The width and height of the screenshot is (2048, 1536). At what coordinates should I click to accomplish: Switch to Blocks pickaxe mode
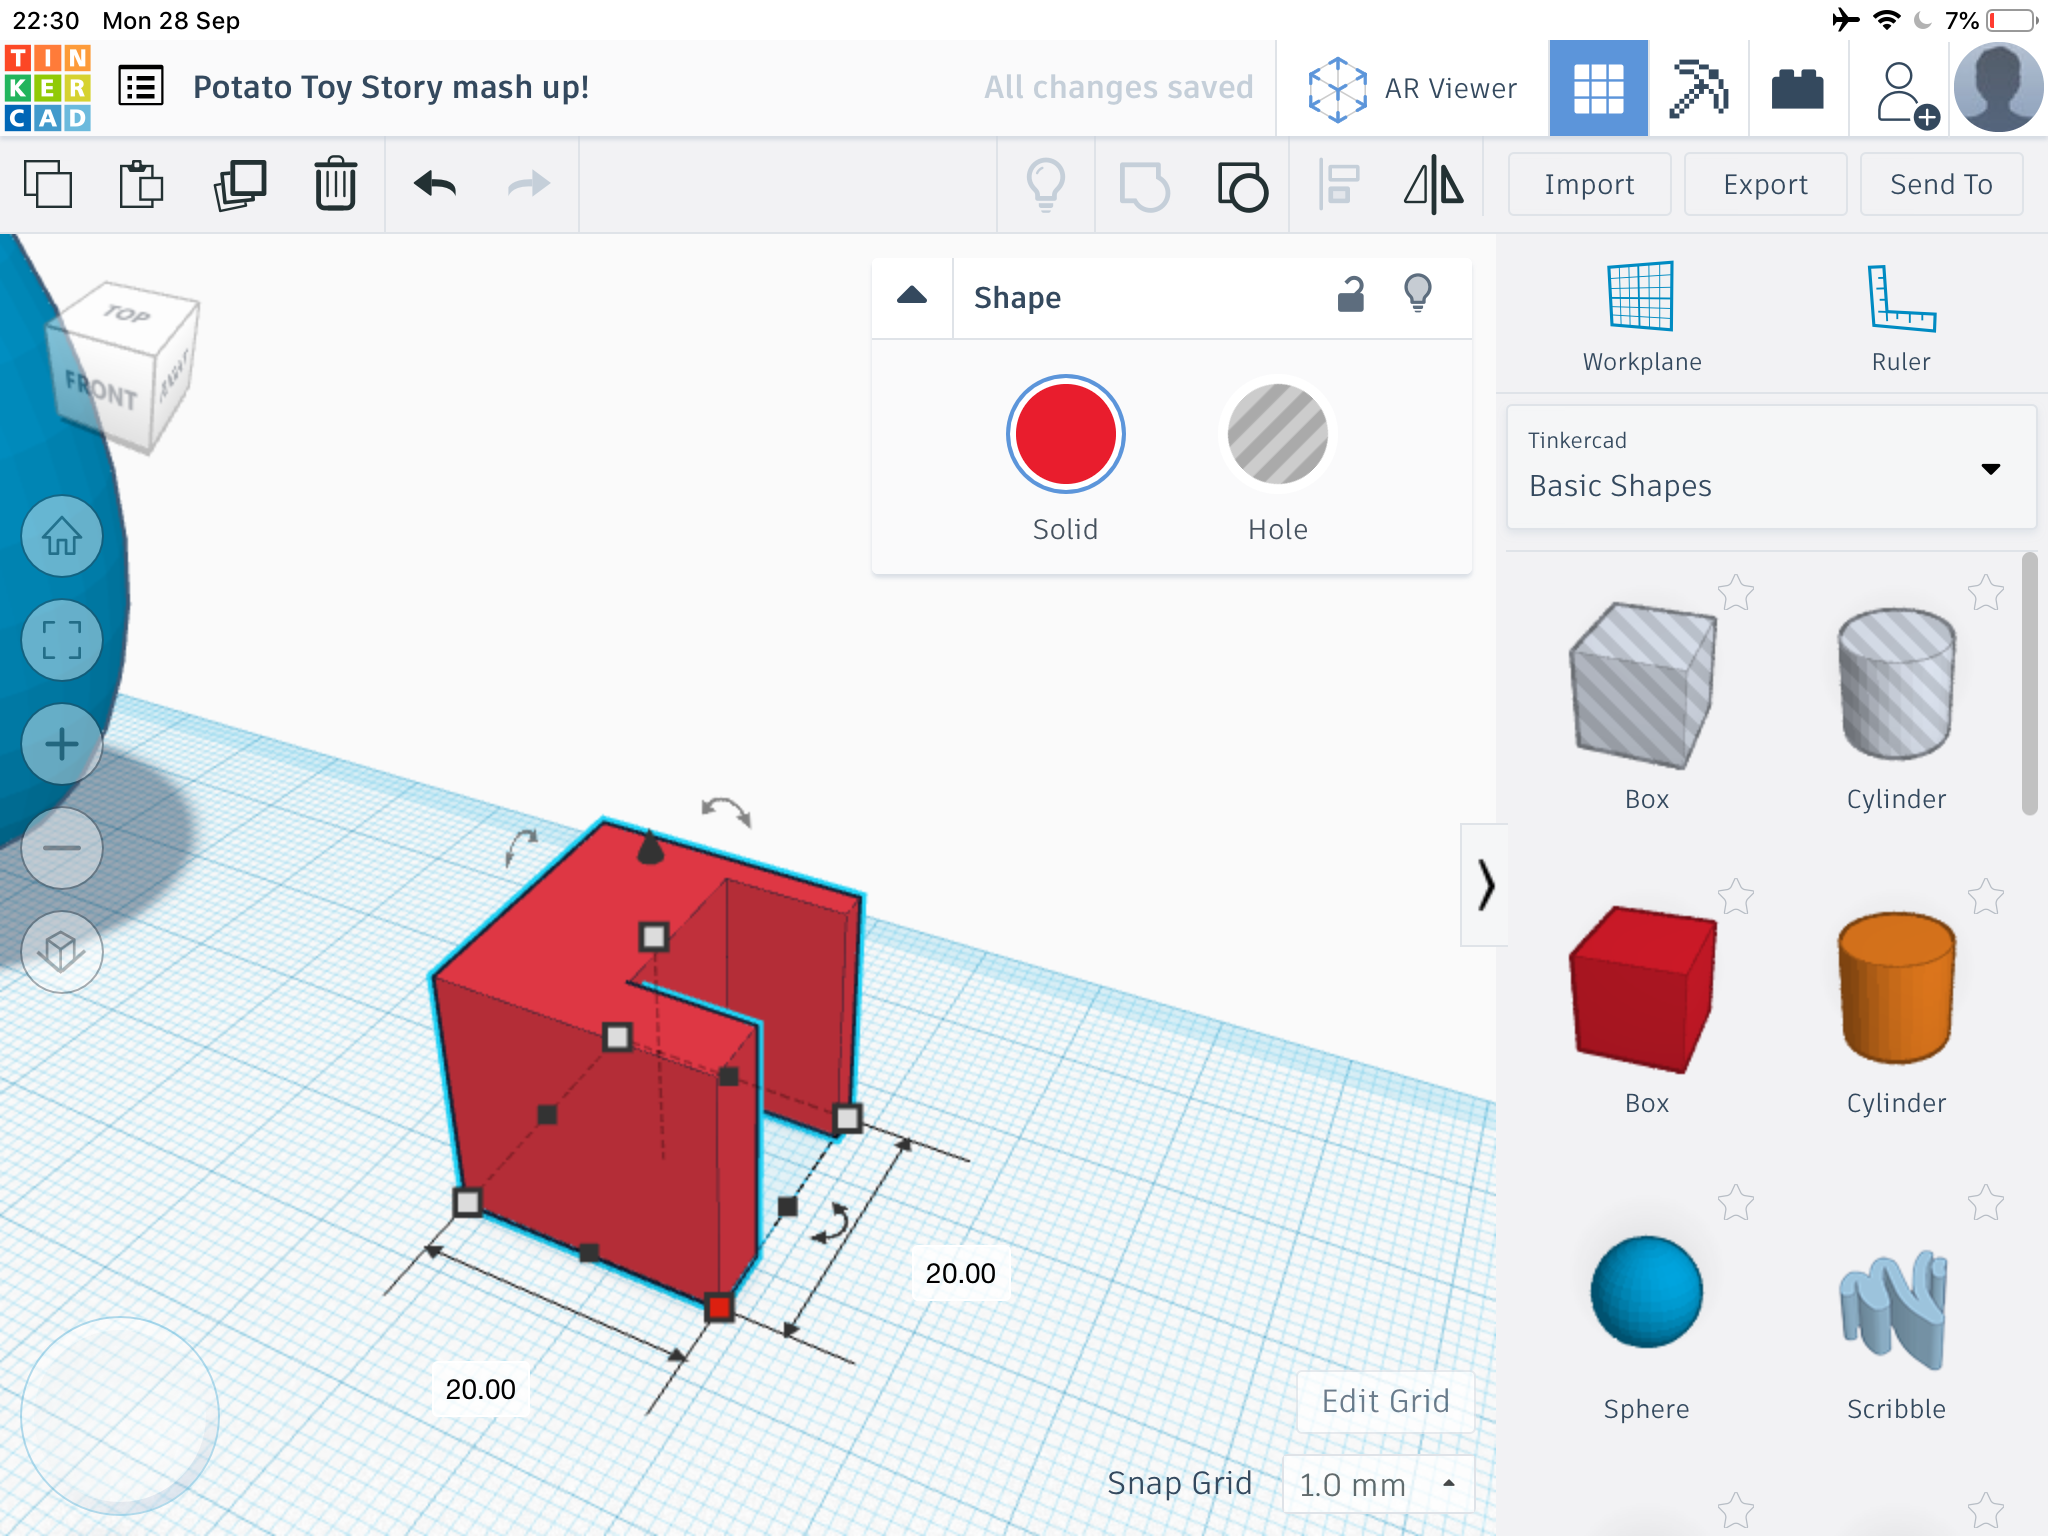[1698, 88]
